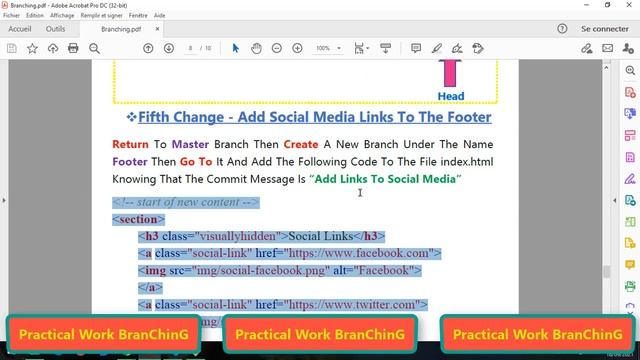Click the read mode scroll icon

point(385,48)
